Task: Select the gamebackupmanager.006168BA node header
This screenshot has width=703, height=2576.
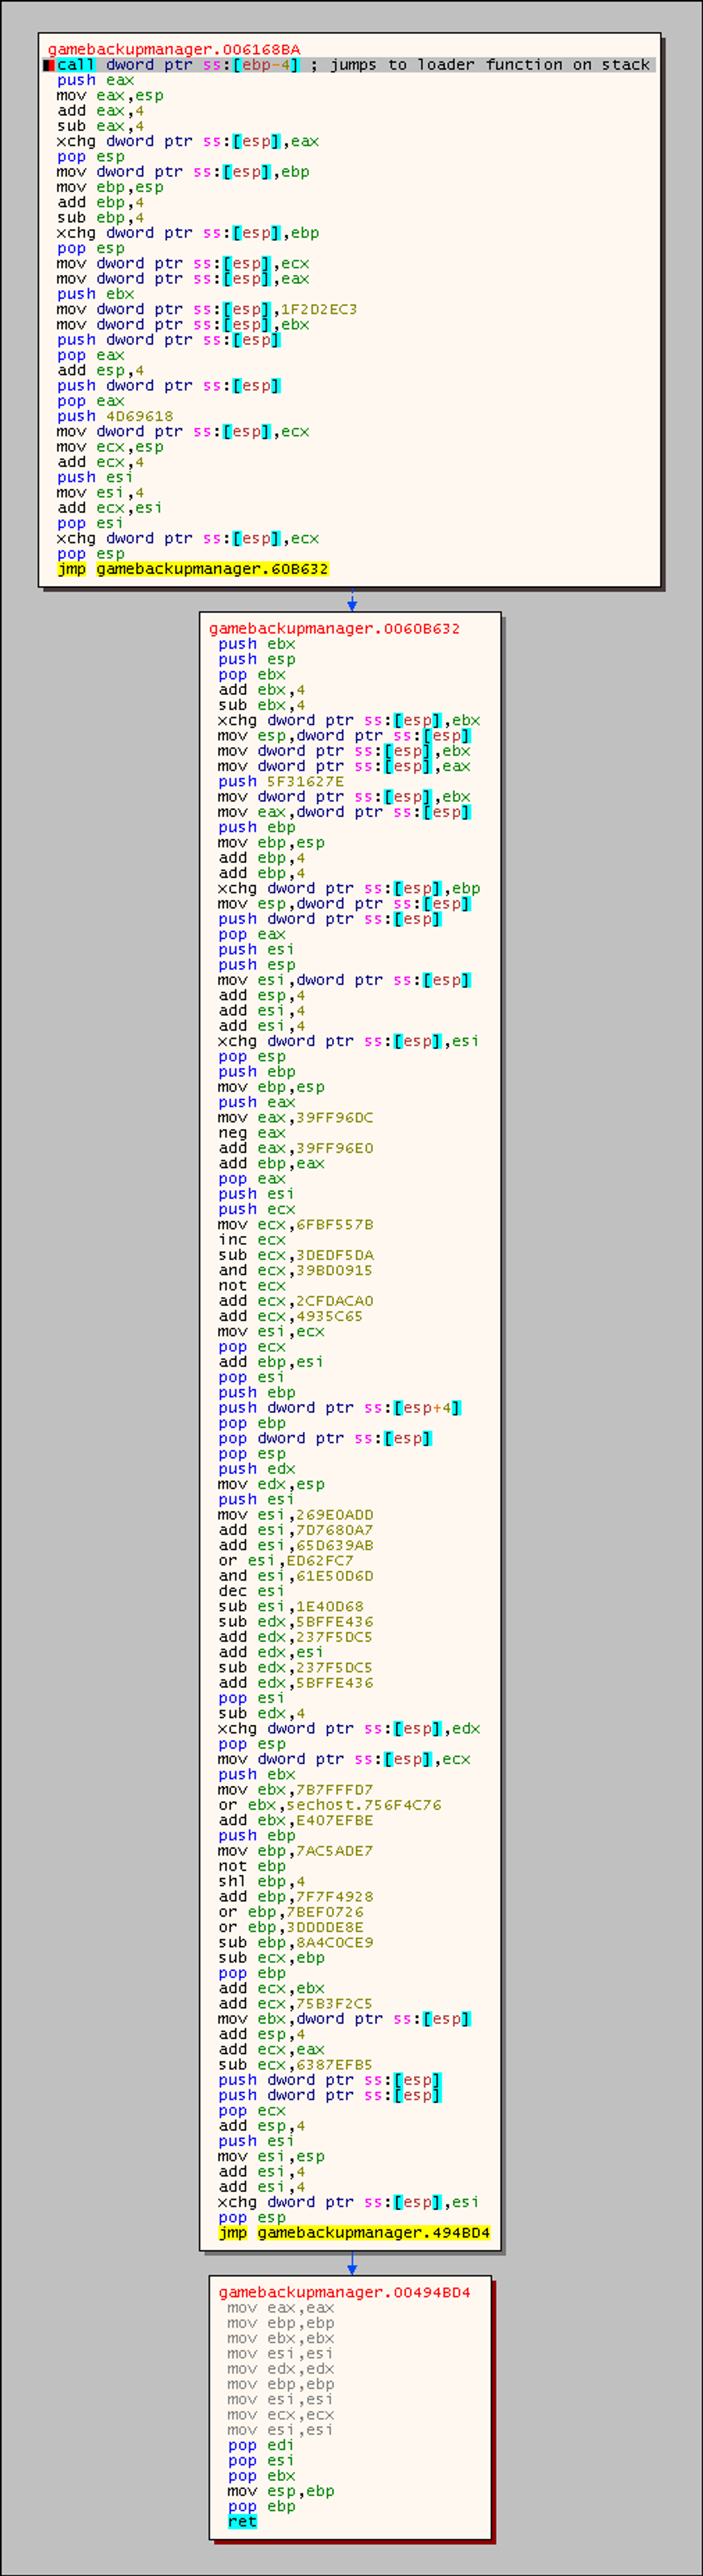Action: pos(174,49)
